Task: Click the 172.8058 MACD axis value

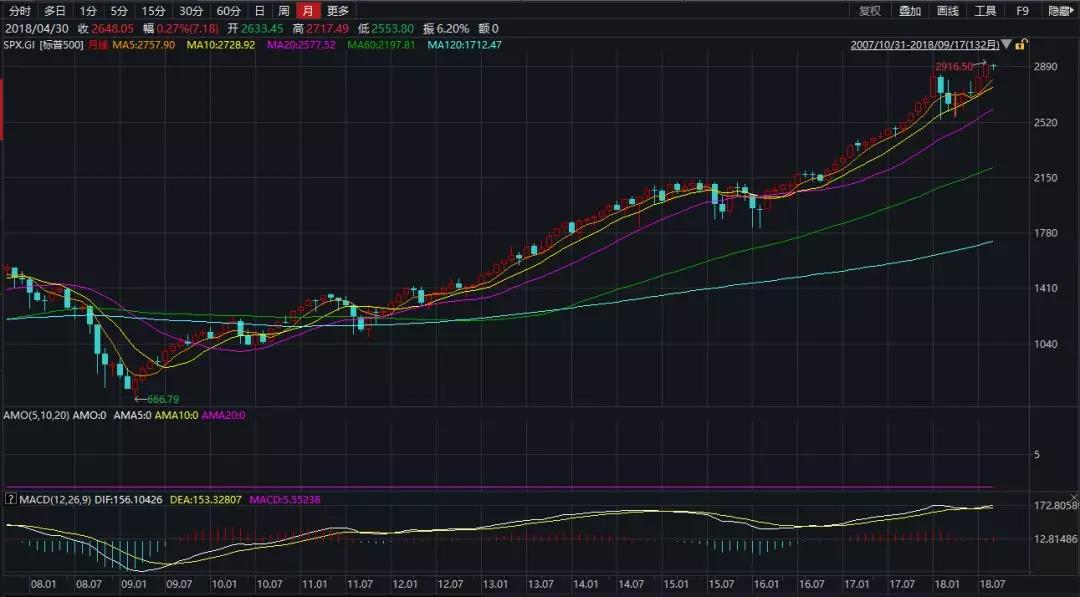Action: 1056,505
